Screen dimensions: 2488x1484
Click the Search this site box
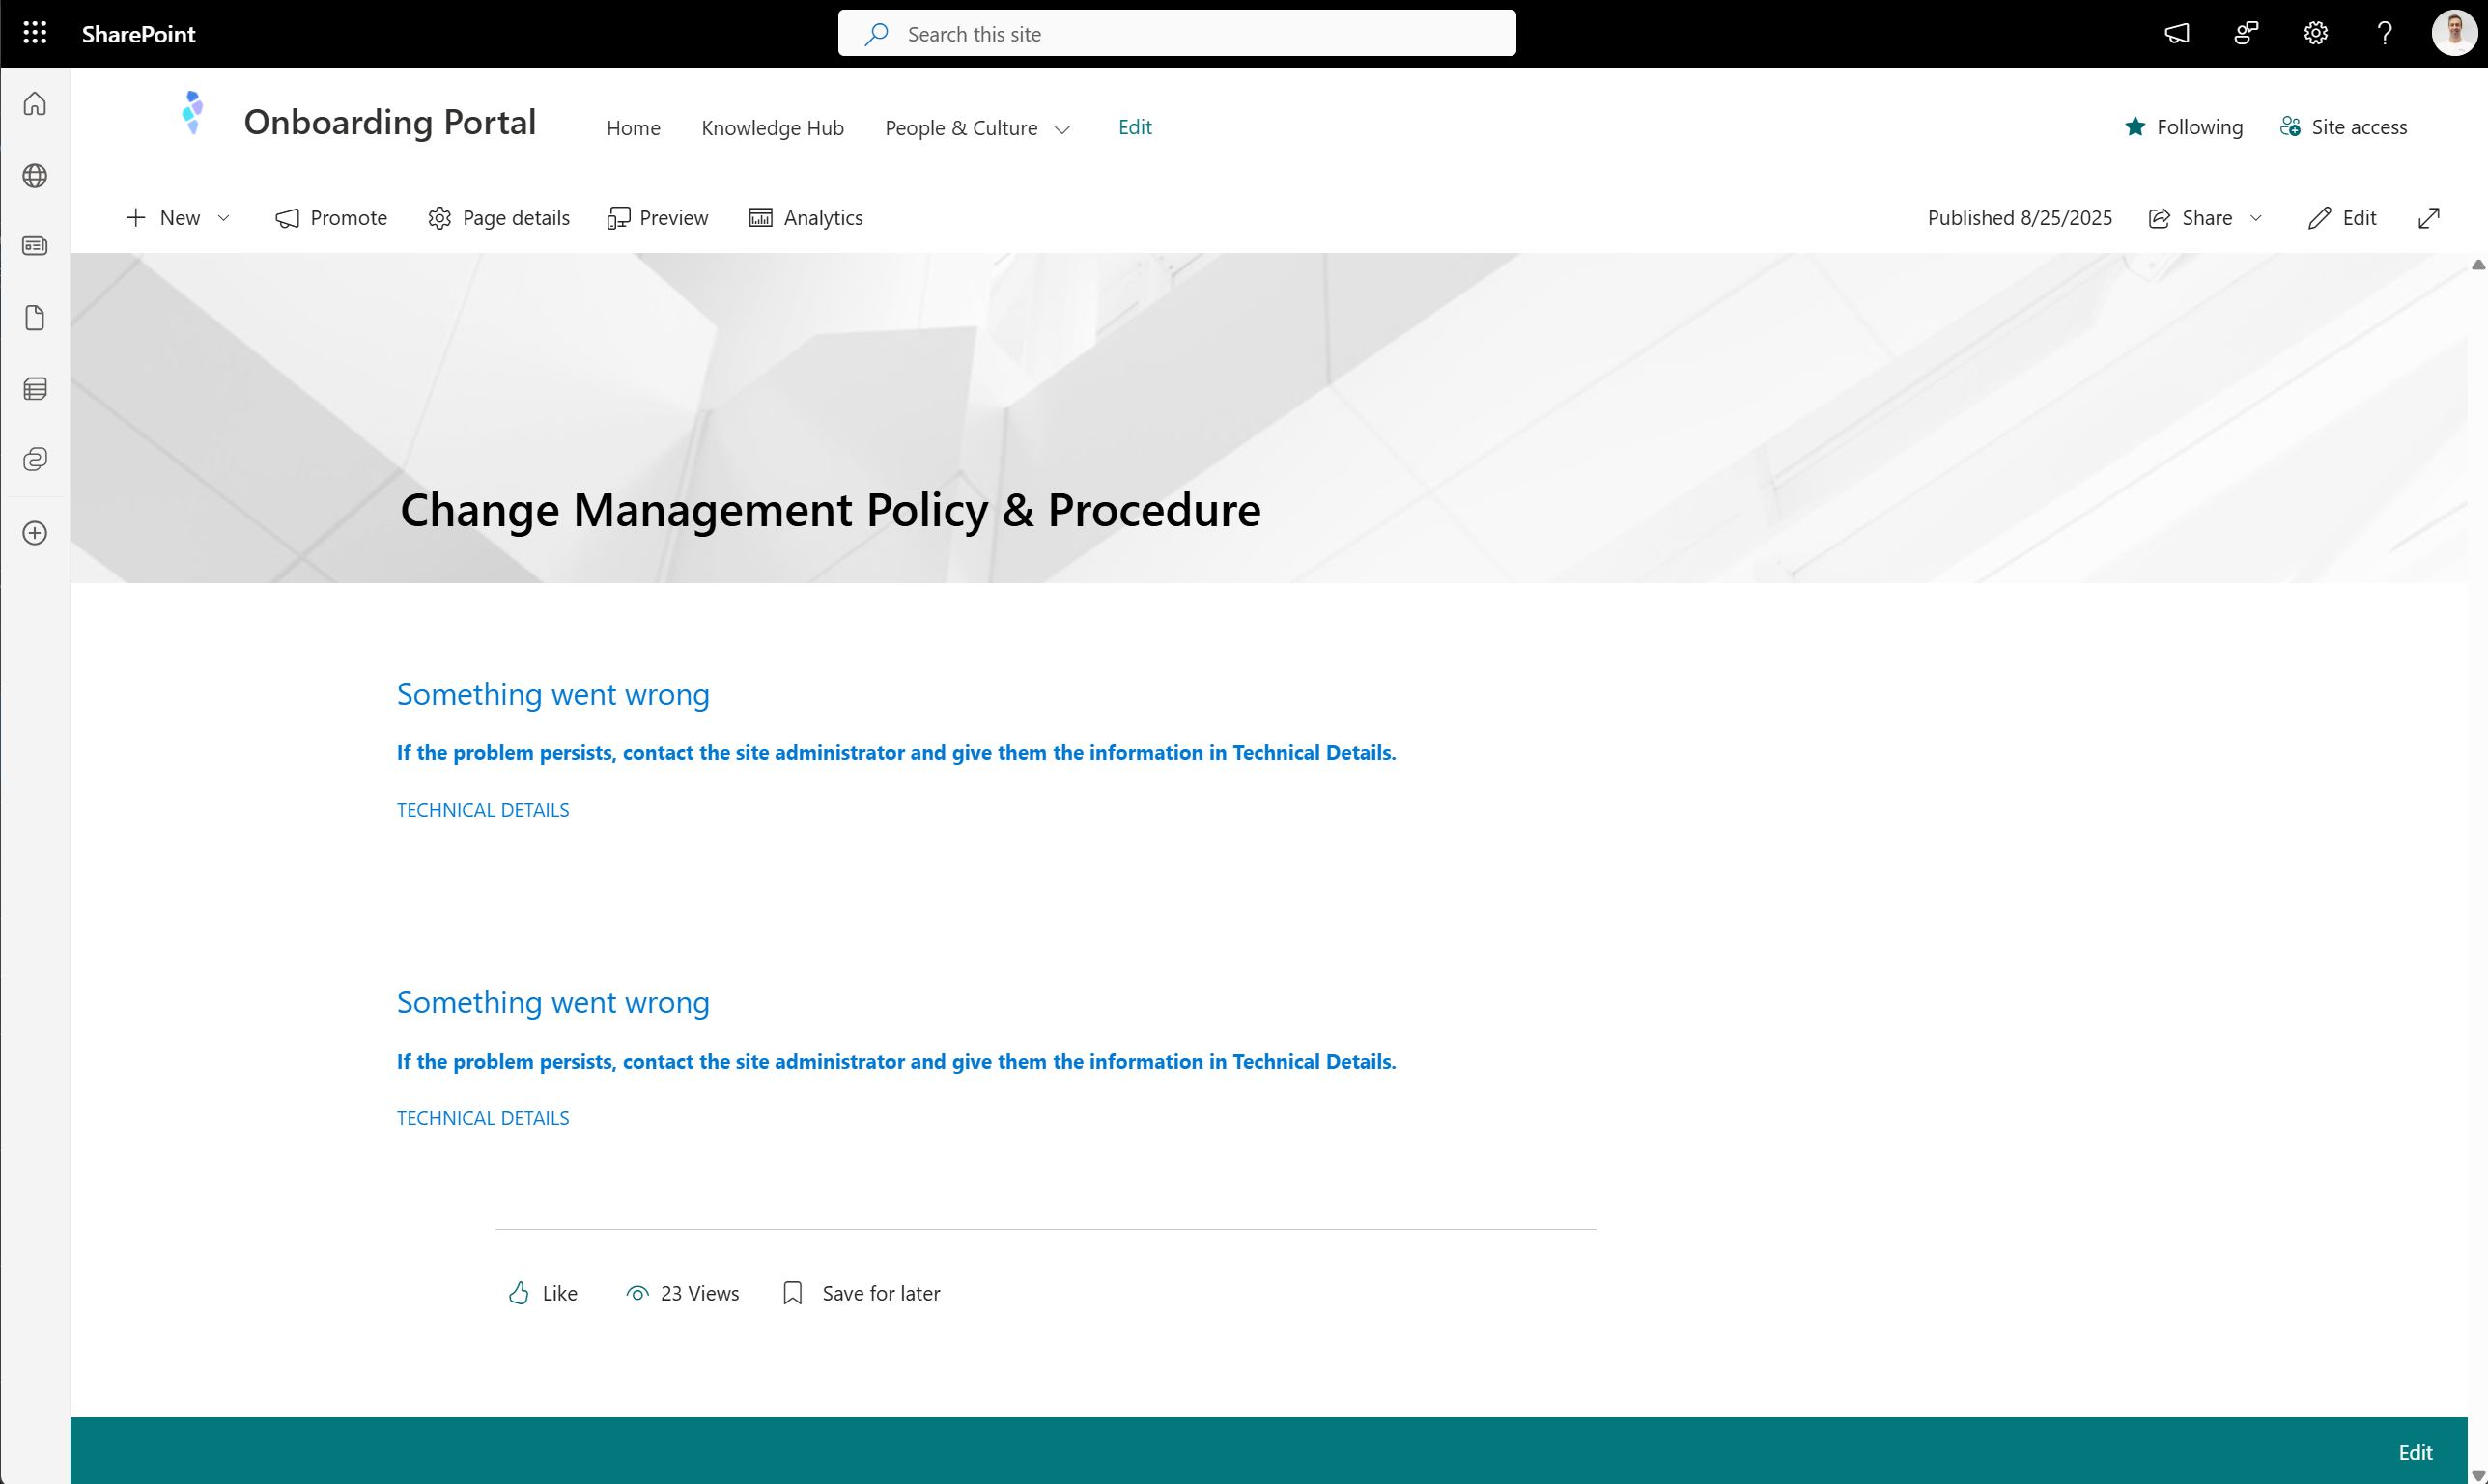1176,34
